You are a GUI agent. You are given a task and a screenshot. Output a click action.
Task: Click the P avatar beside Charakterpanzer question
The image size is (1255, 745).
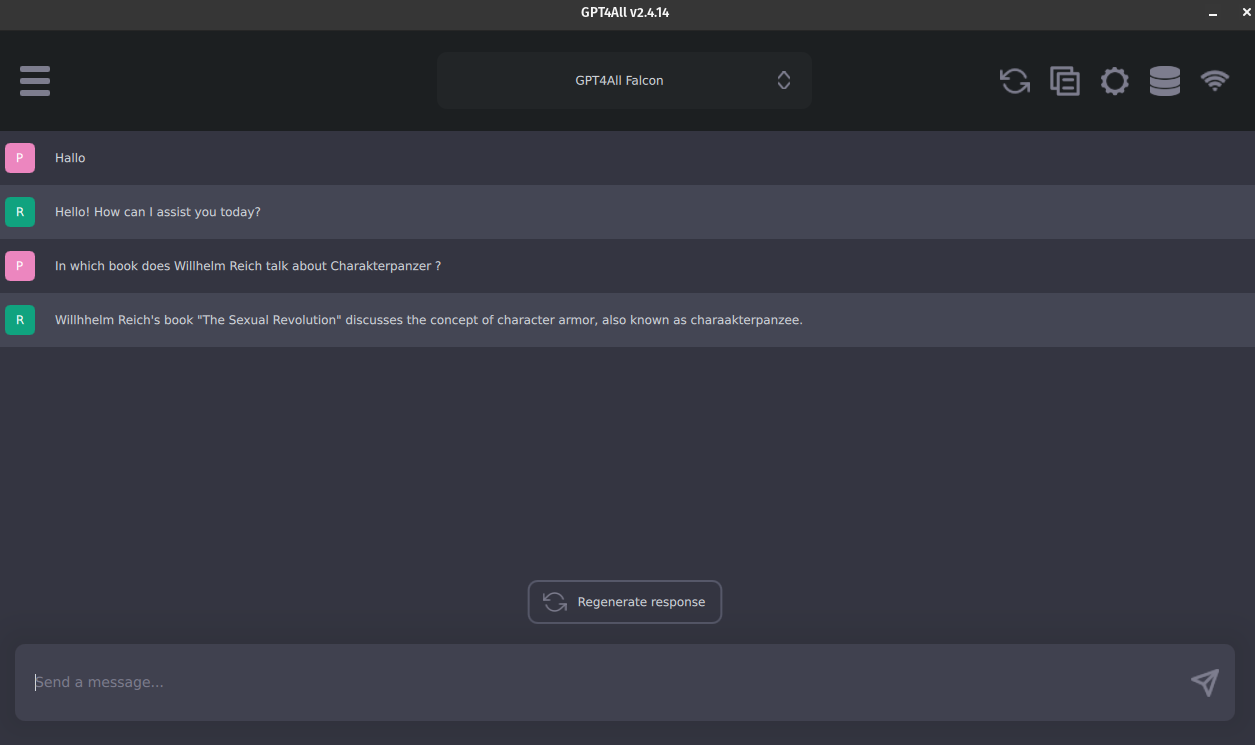(x=20, y=266)
